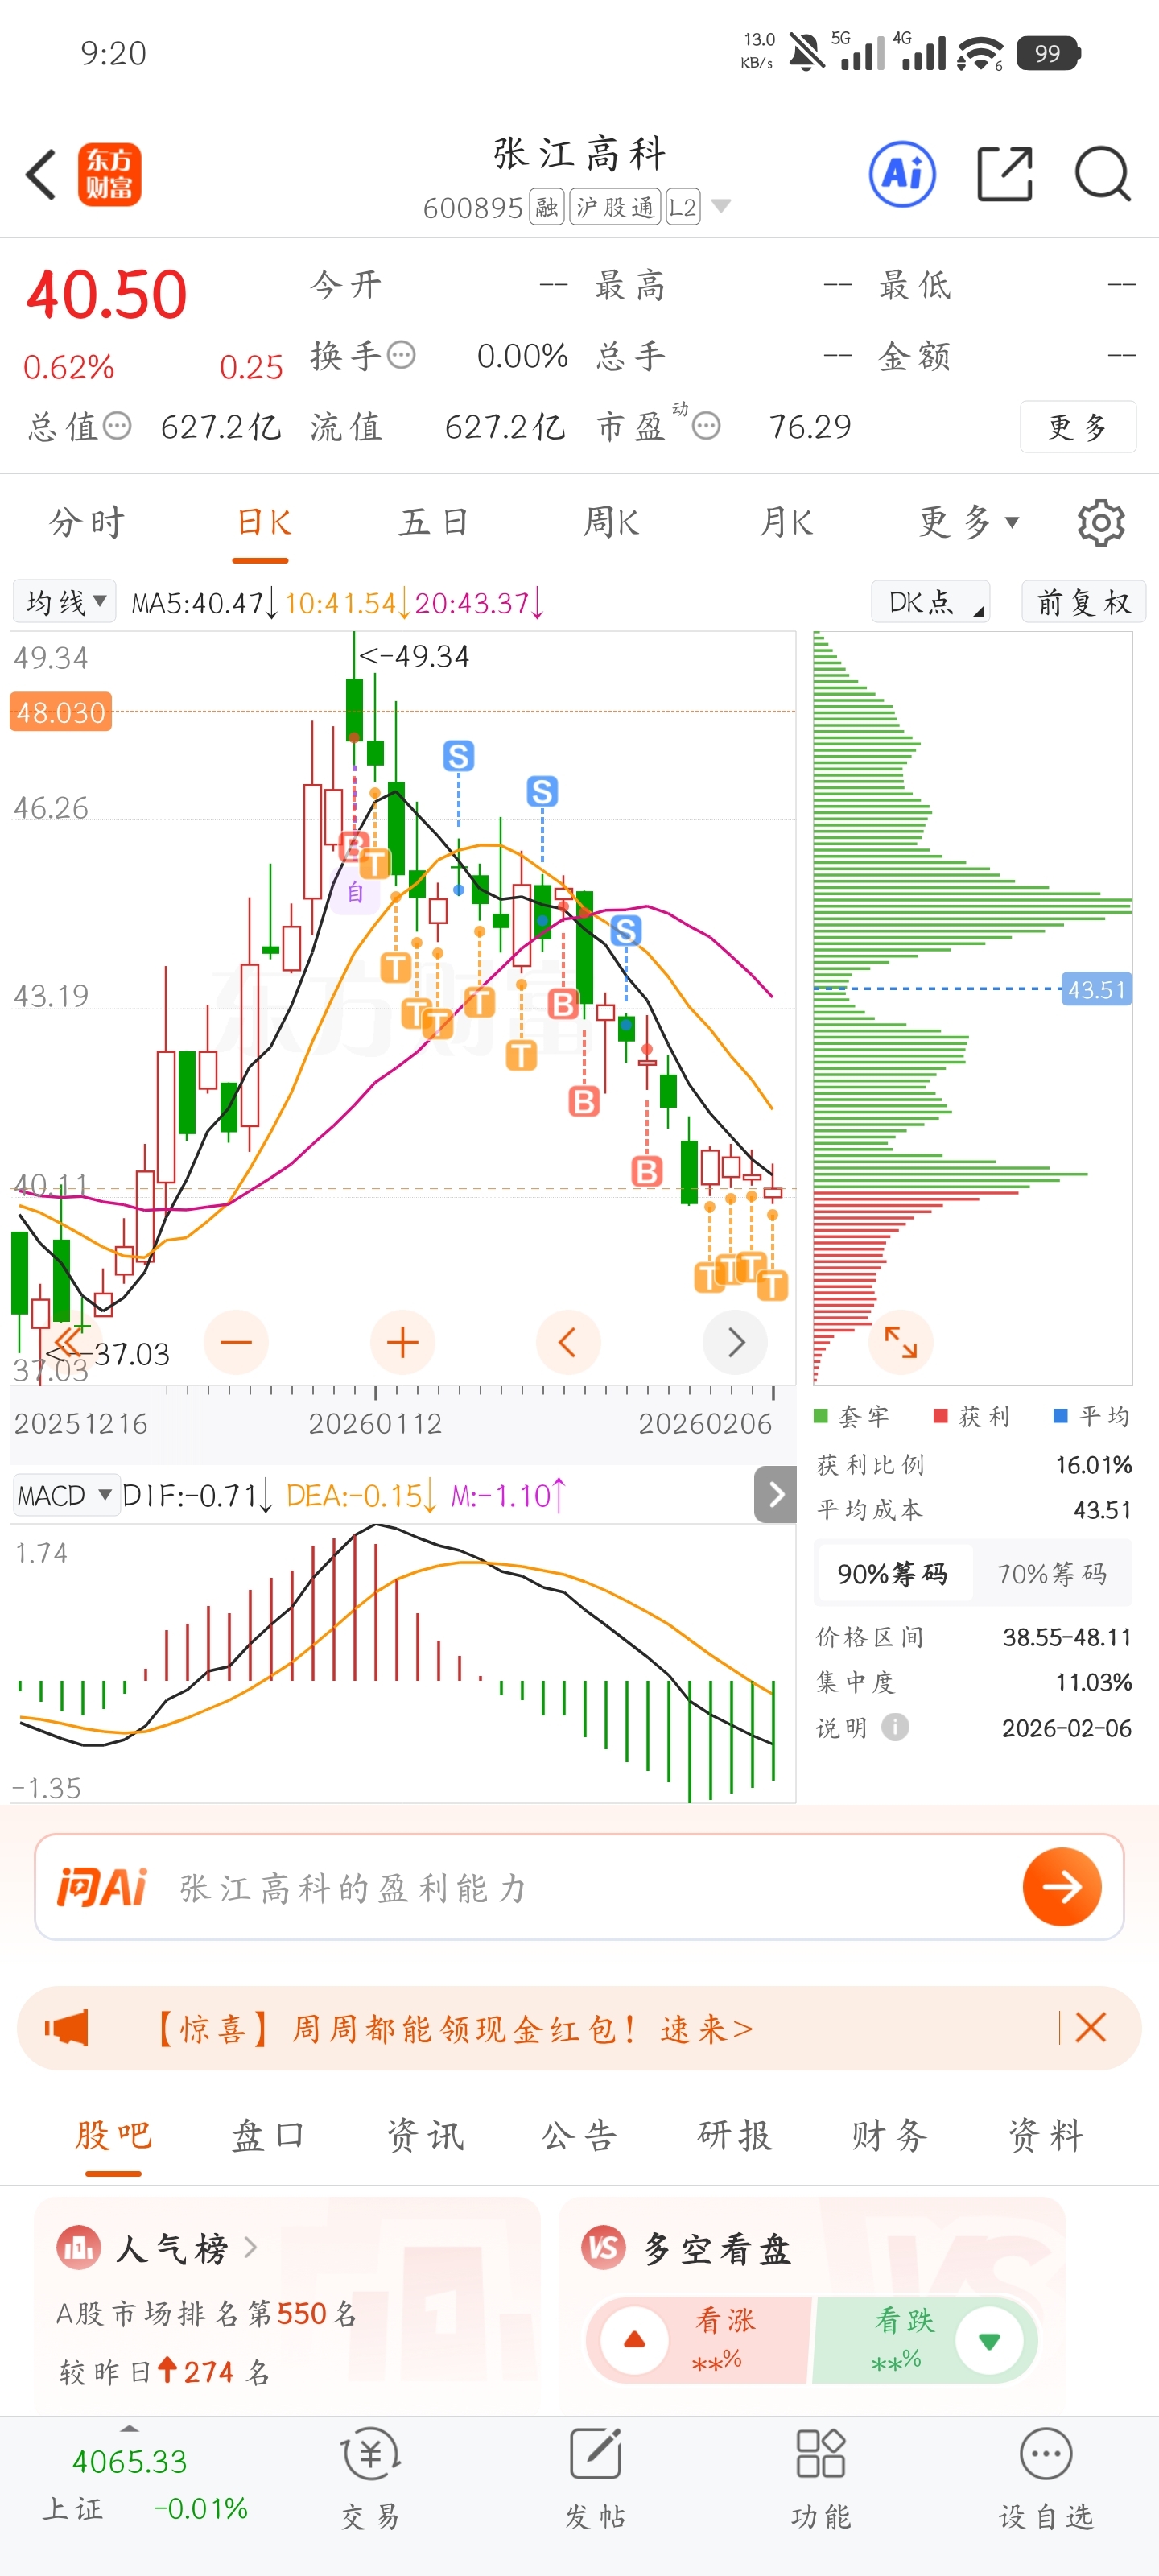The image size is (1159, 2576).
Task: Tap the 总值 info bubble icon
Action: [x=117, y=426]
